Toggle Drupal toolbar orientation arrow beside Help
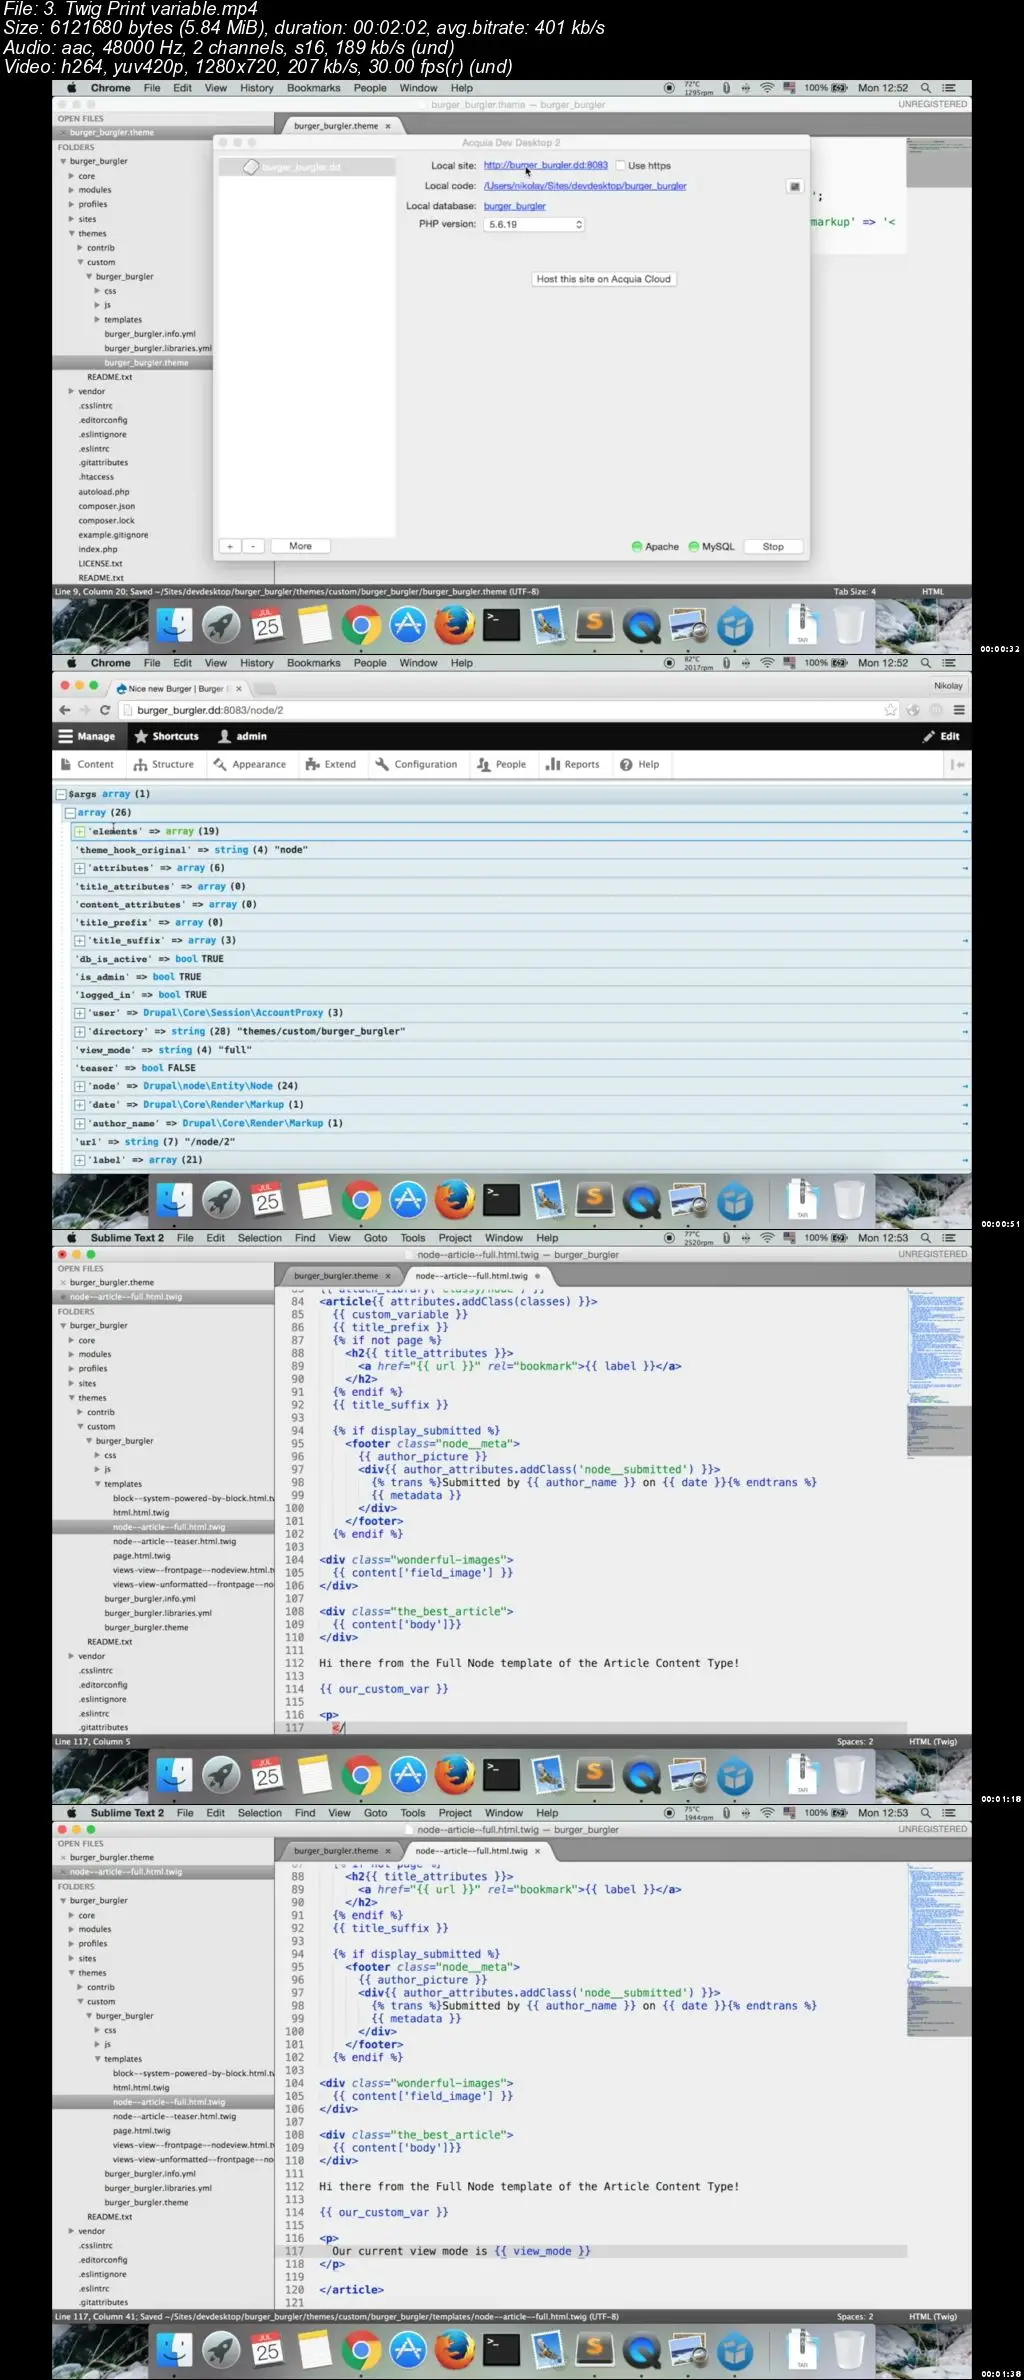 (957, 764)
